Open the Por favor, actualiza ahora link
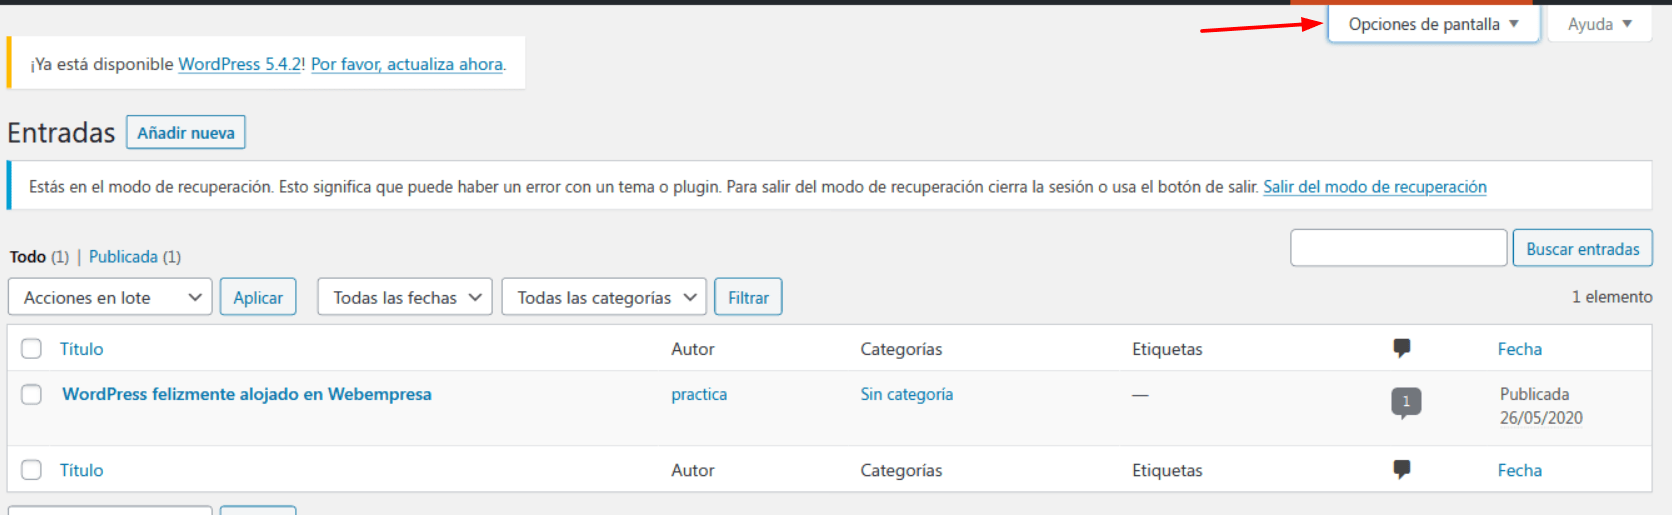 [x=407, y=64]
